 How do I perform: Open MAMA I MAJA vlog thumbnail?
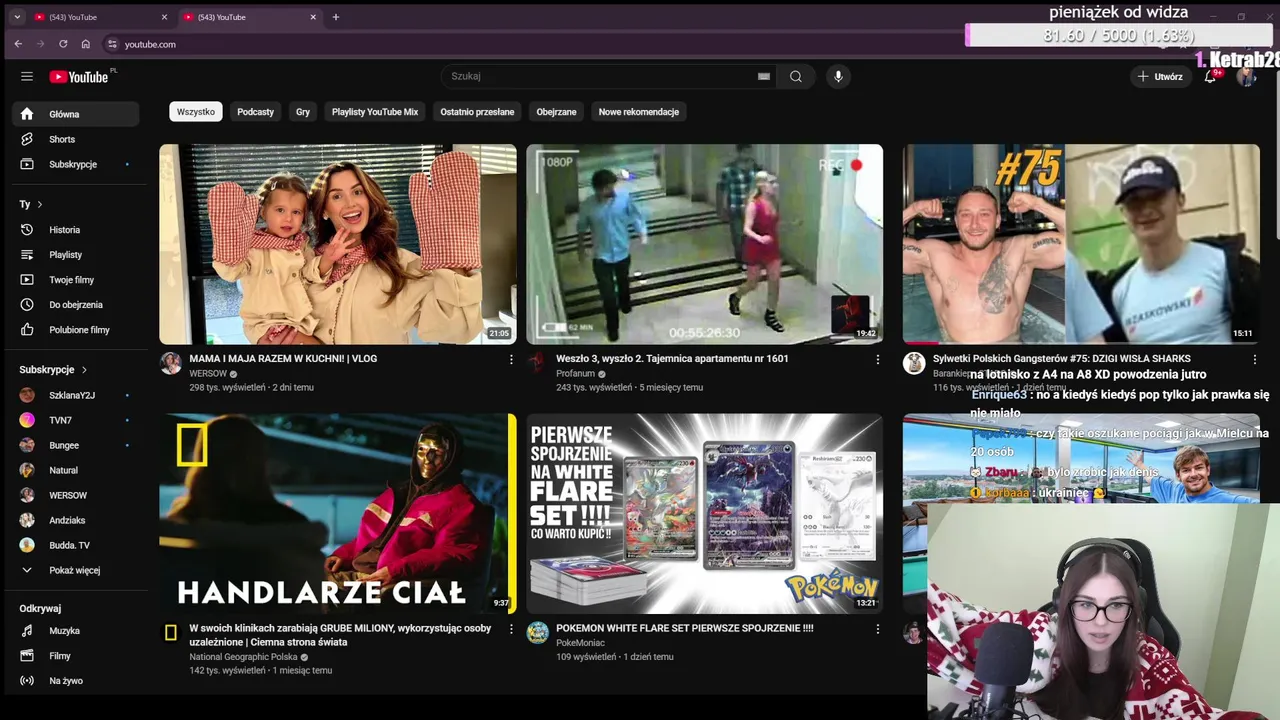338,244
